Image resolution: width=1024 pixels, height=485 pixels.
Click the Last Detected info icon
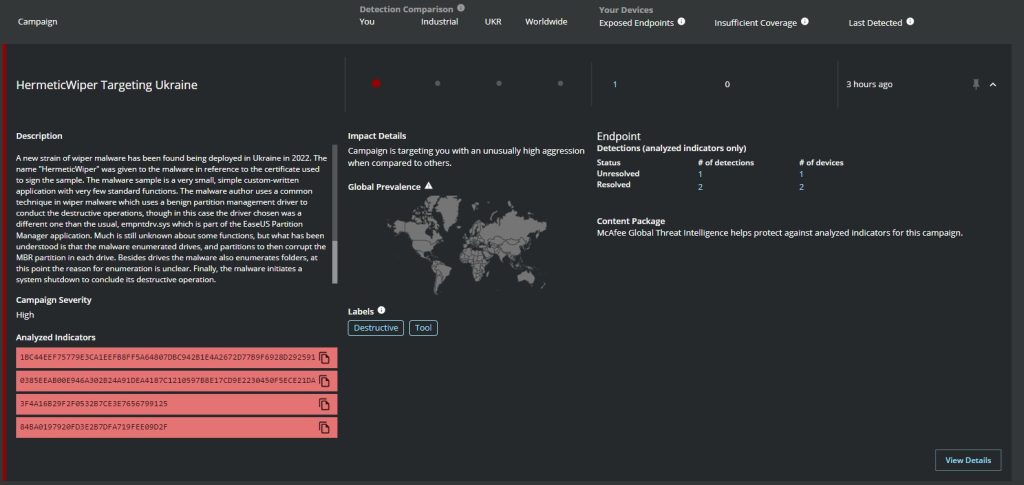coord(910,21)
